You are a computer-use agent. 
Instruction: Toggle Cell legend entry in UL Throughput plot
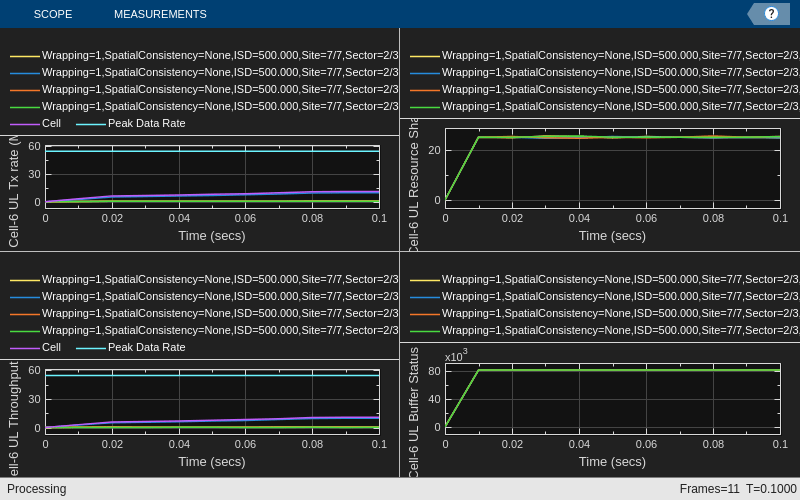[36, 347]
